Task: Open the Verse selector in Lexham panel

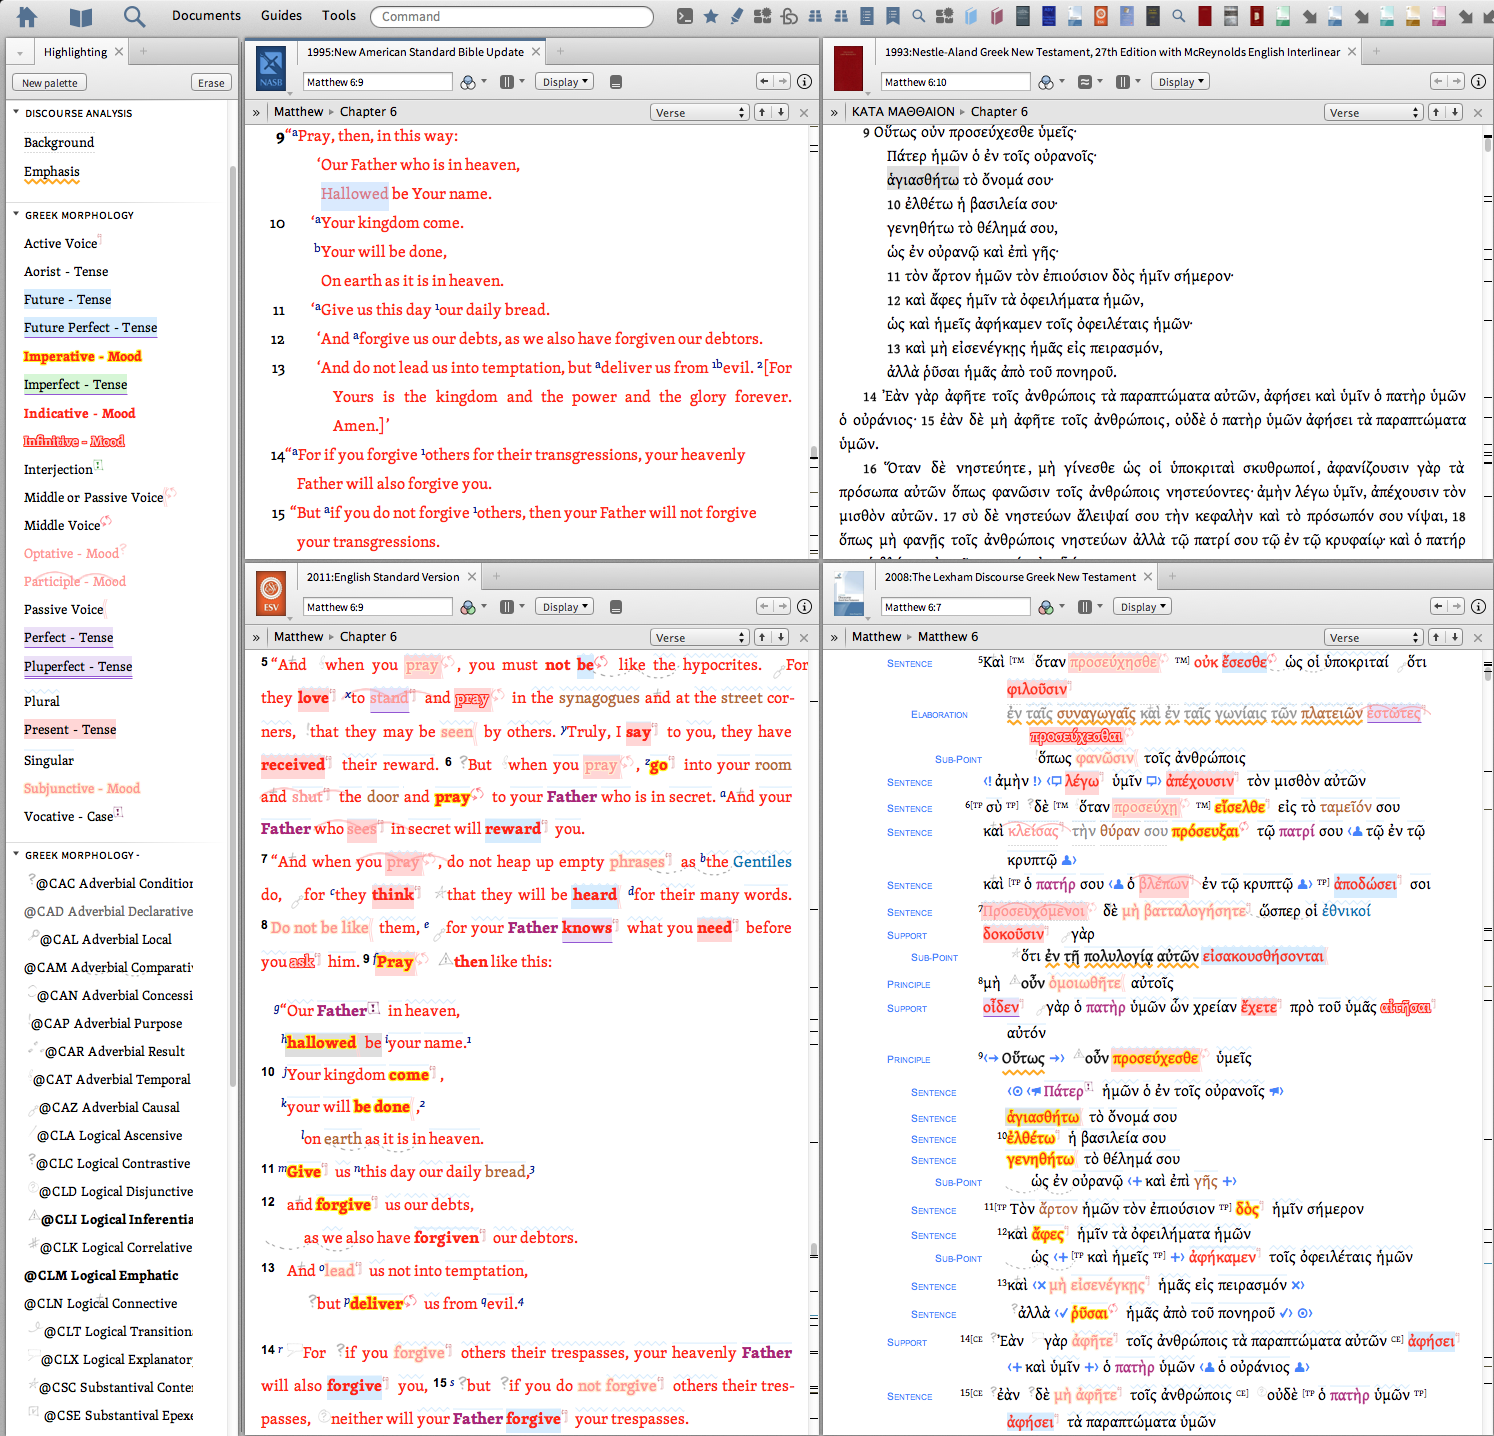Action: (1374, 637)
